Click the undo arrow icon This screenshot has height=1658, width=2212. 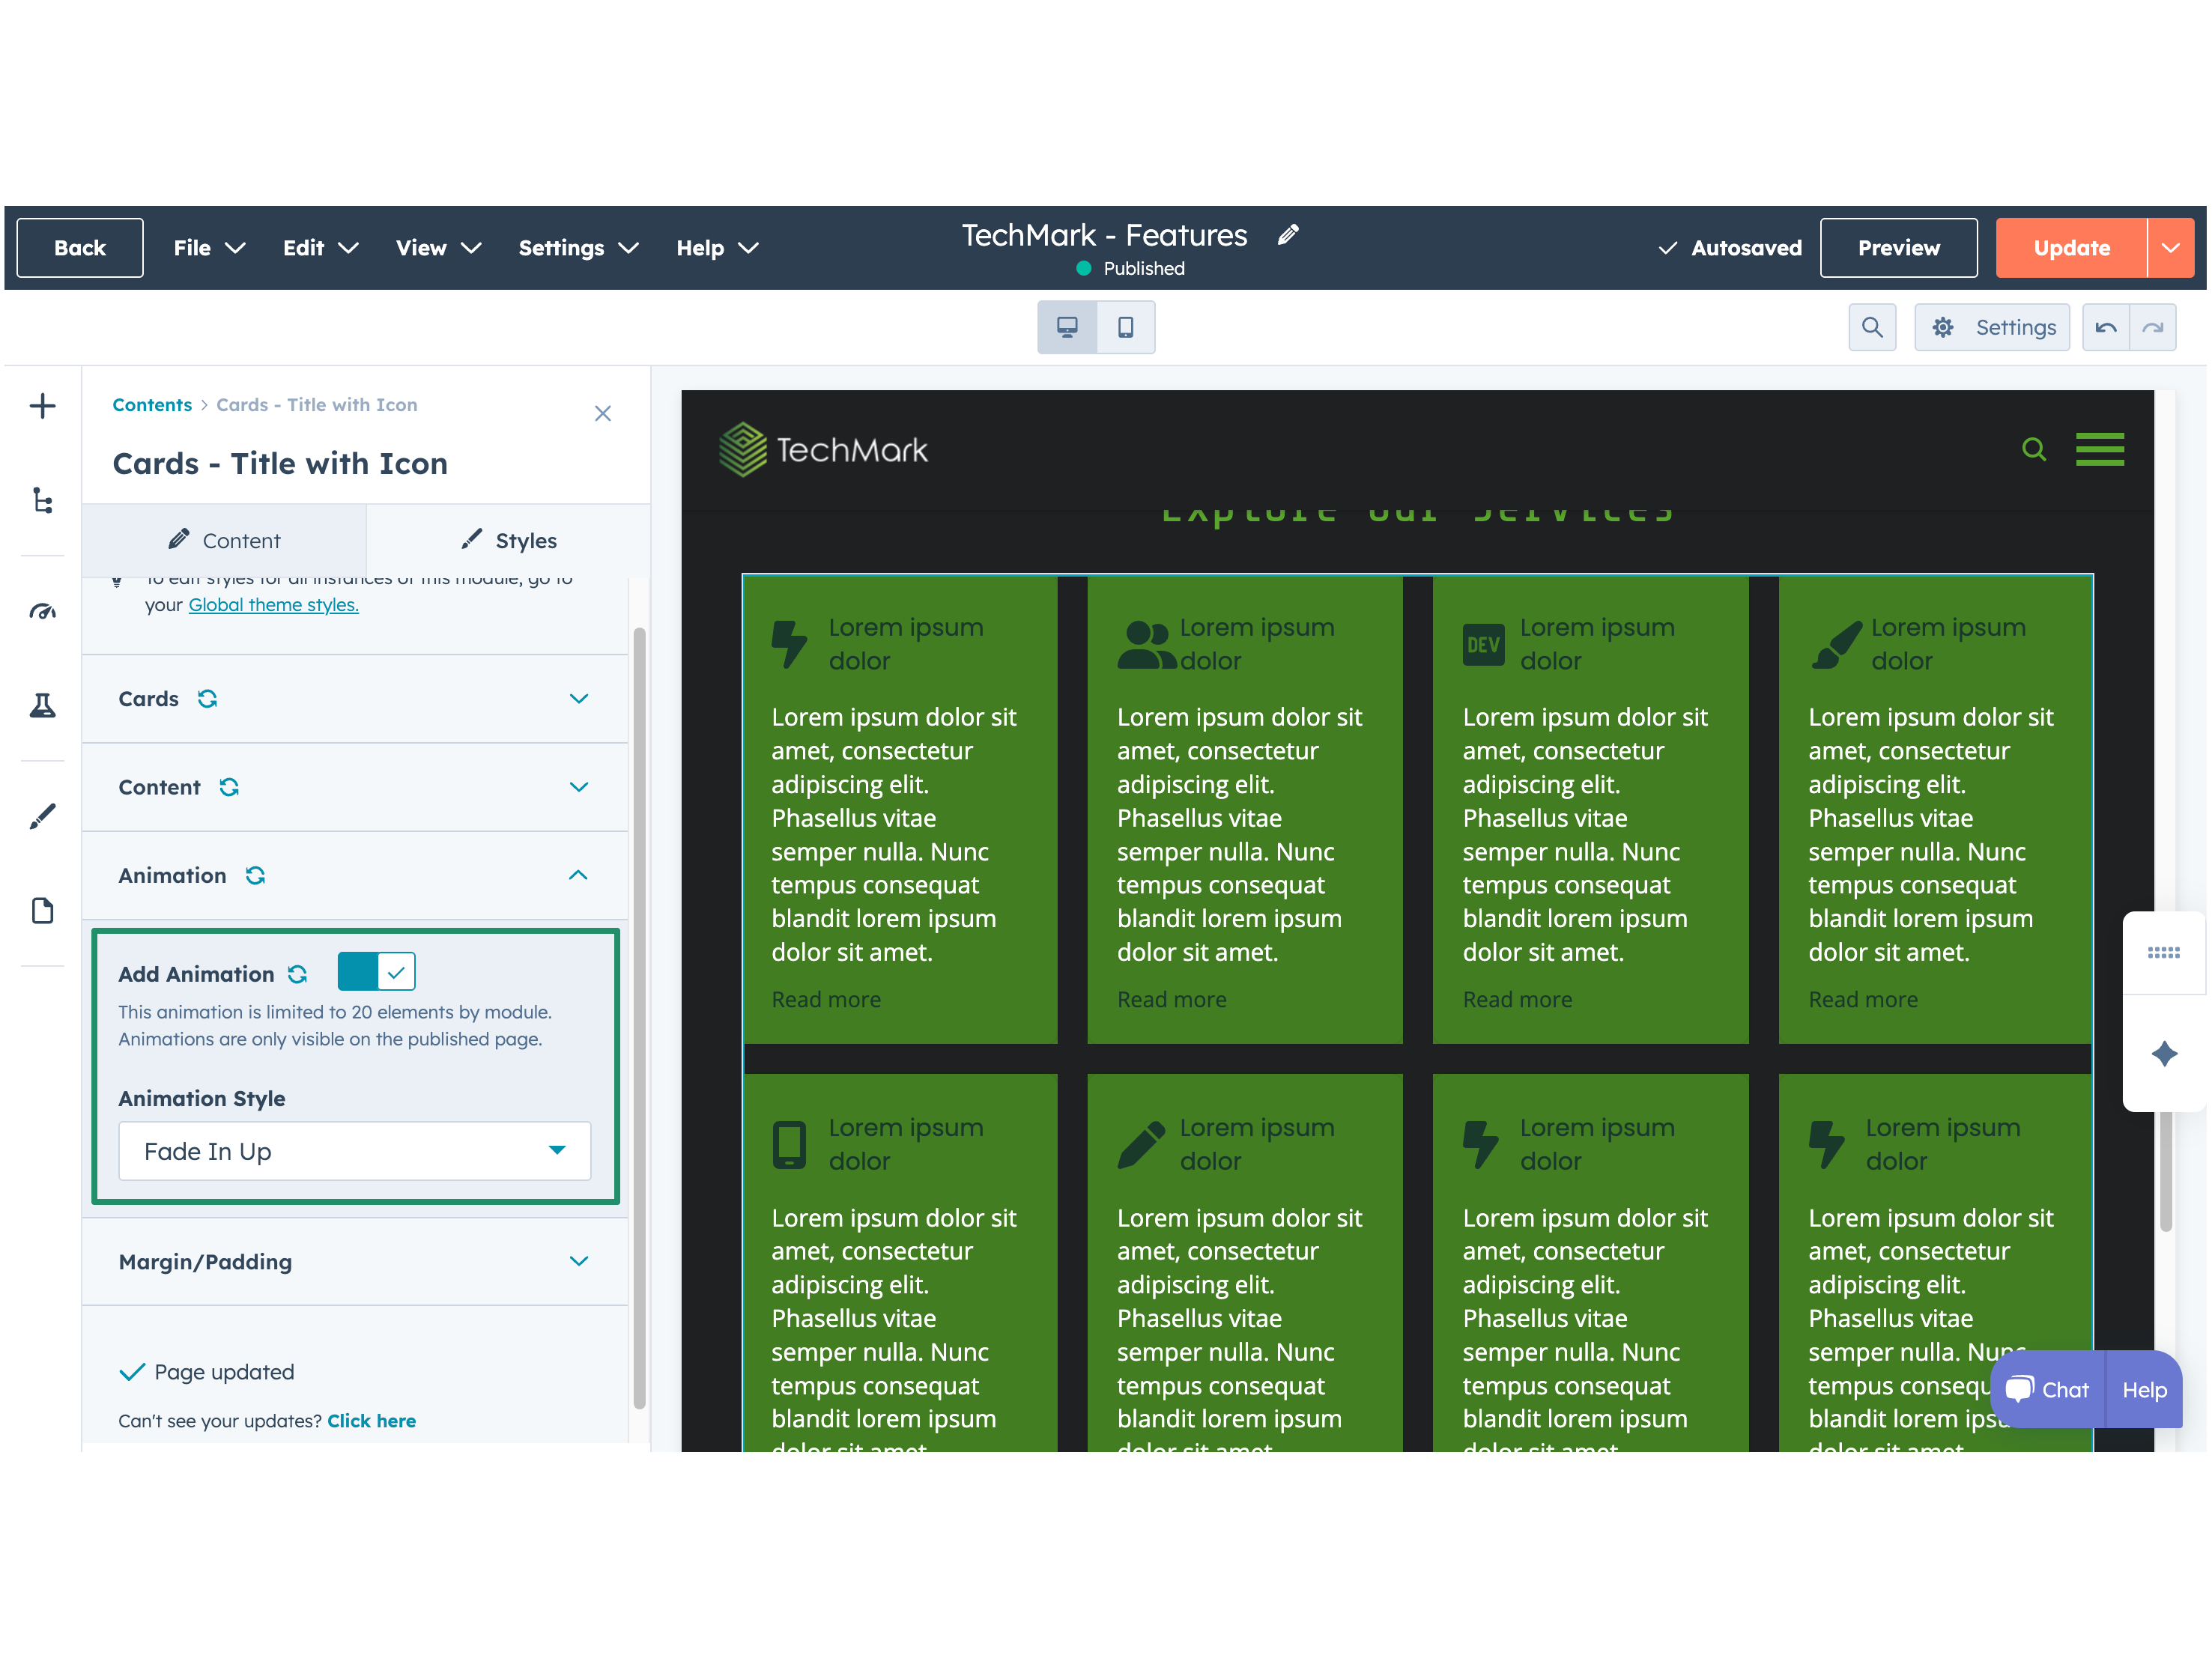(2105, 327)
